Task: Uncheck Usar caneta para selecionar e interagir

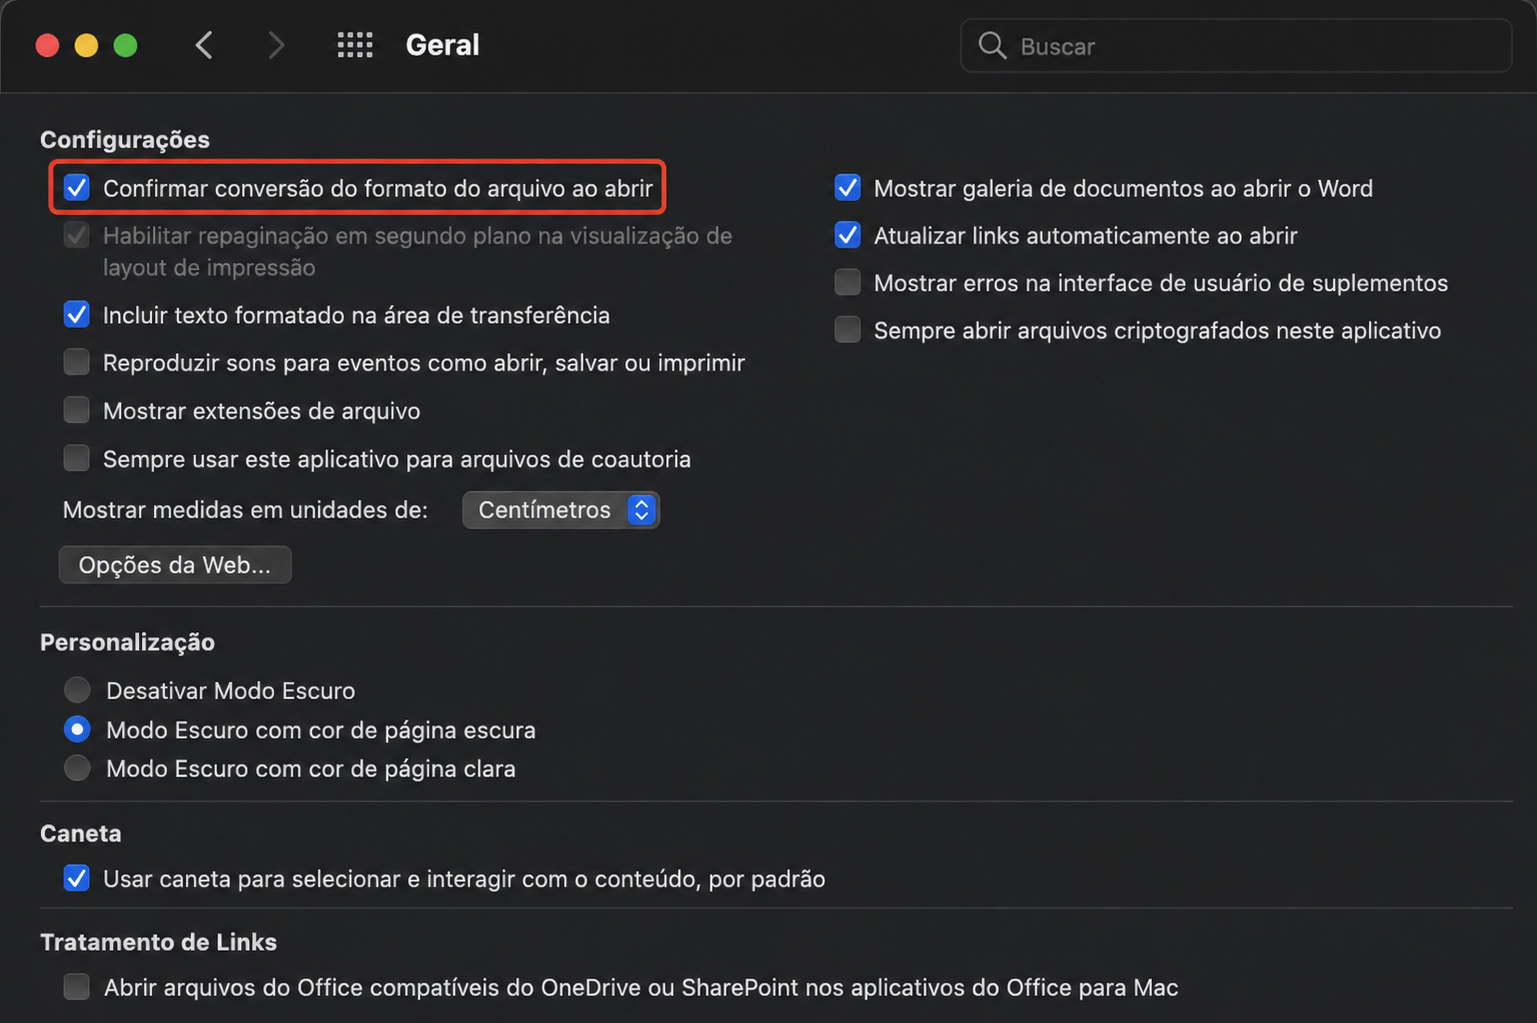Action: click(x=77, y=878)
